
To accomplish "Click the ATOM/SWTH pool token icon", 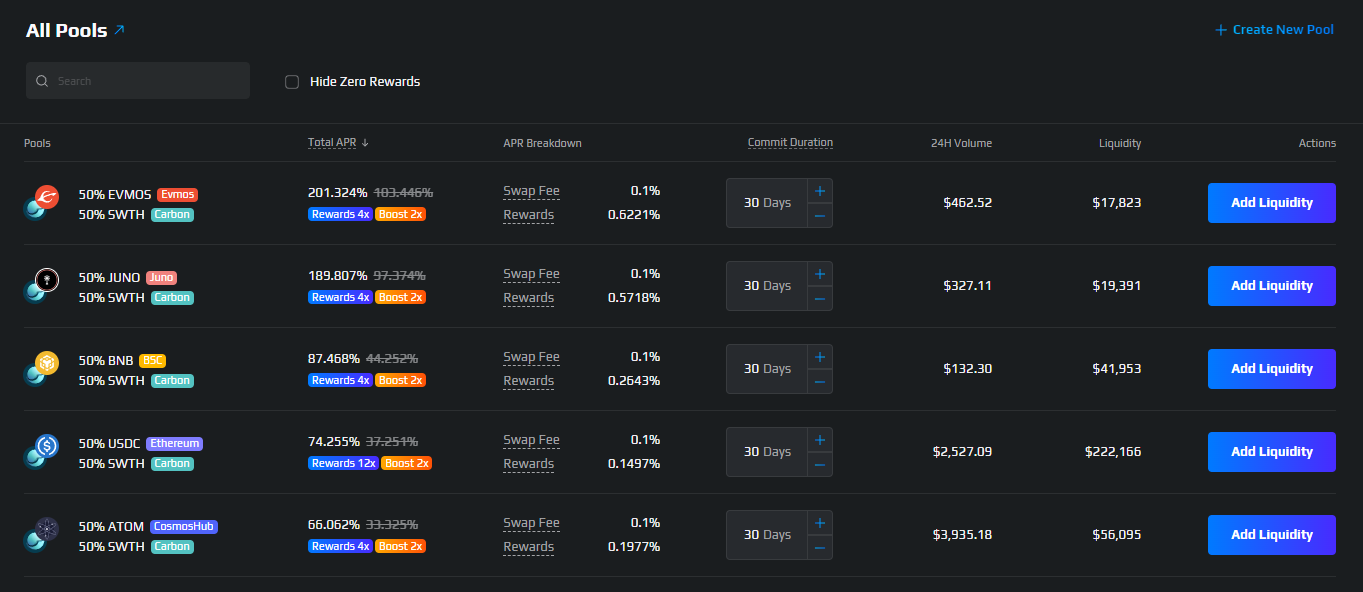I will tap(42, 534).
